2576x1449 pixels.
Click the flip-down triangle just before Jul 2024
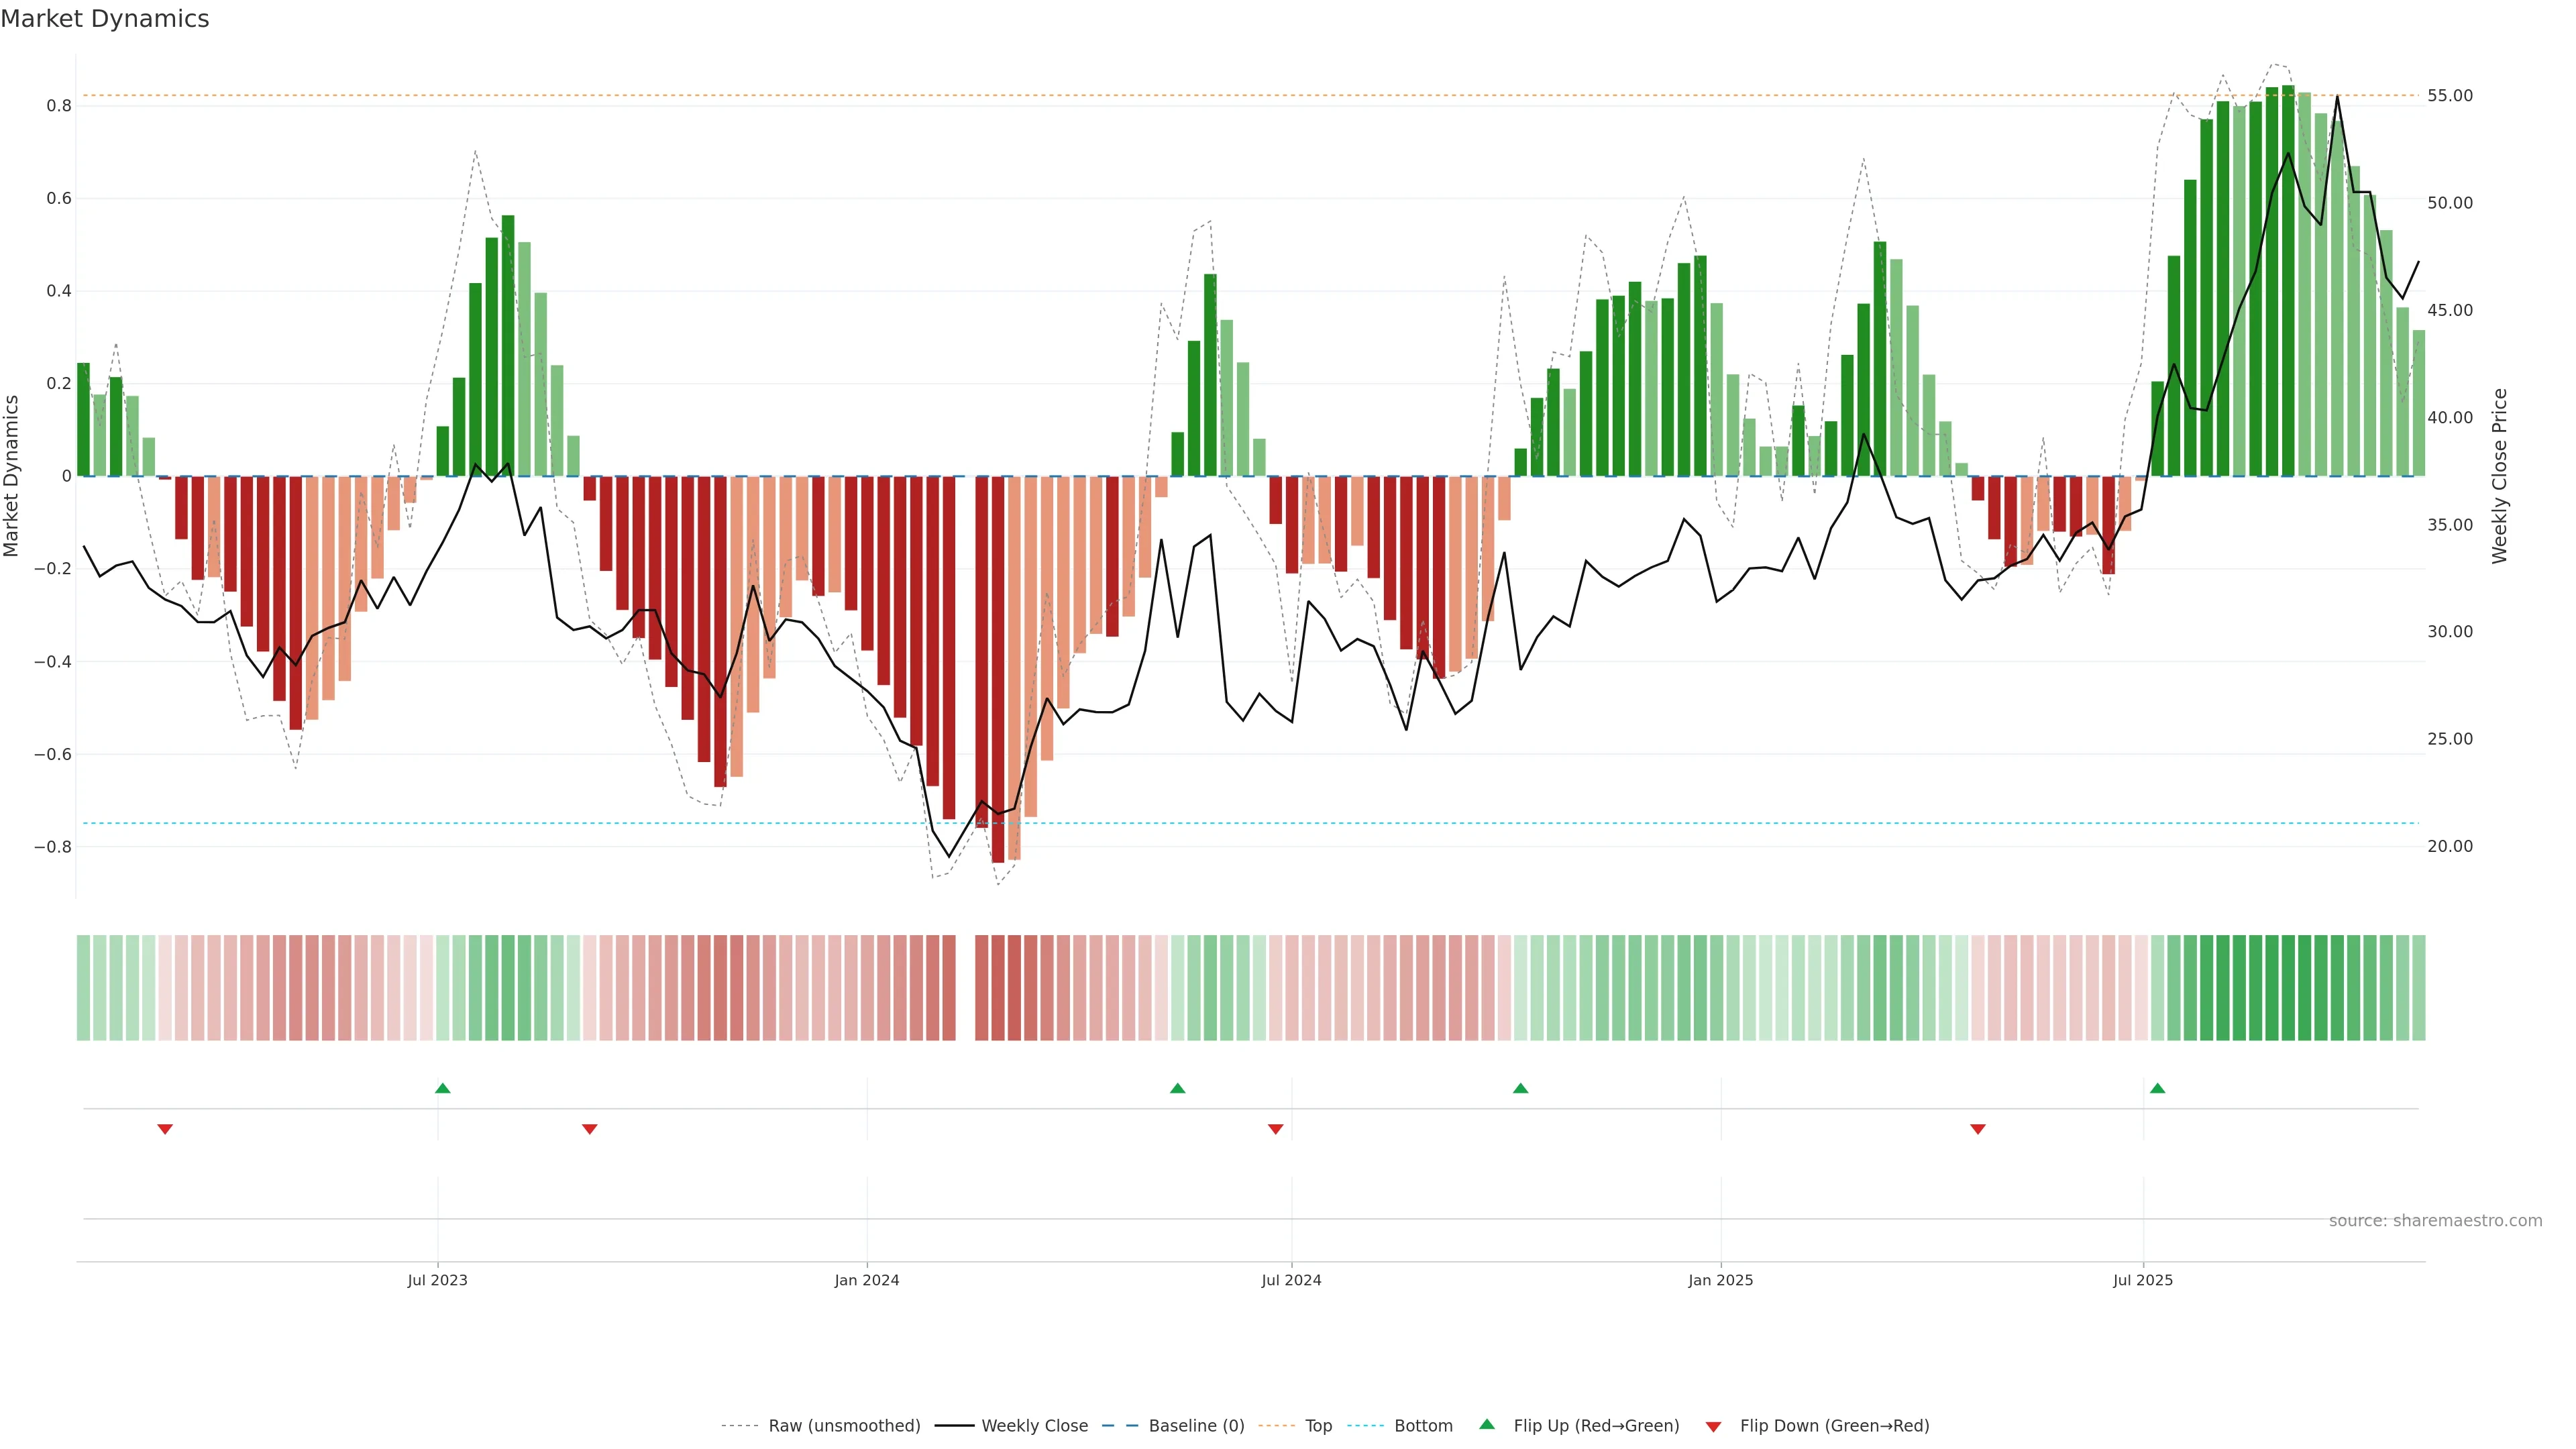(1275, 1129)
